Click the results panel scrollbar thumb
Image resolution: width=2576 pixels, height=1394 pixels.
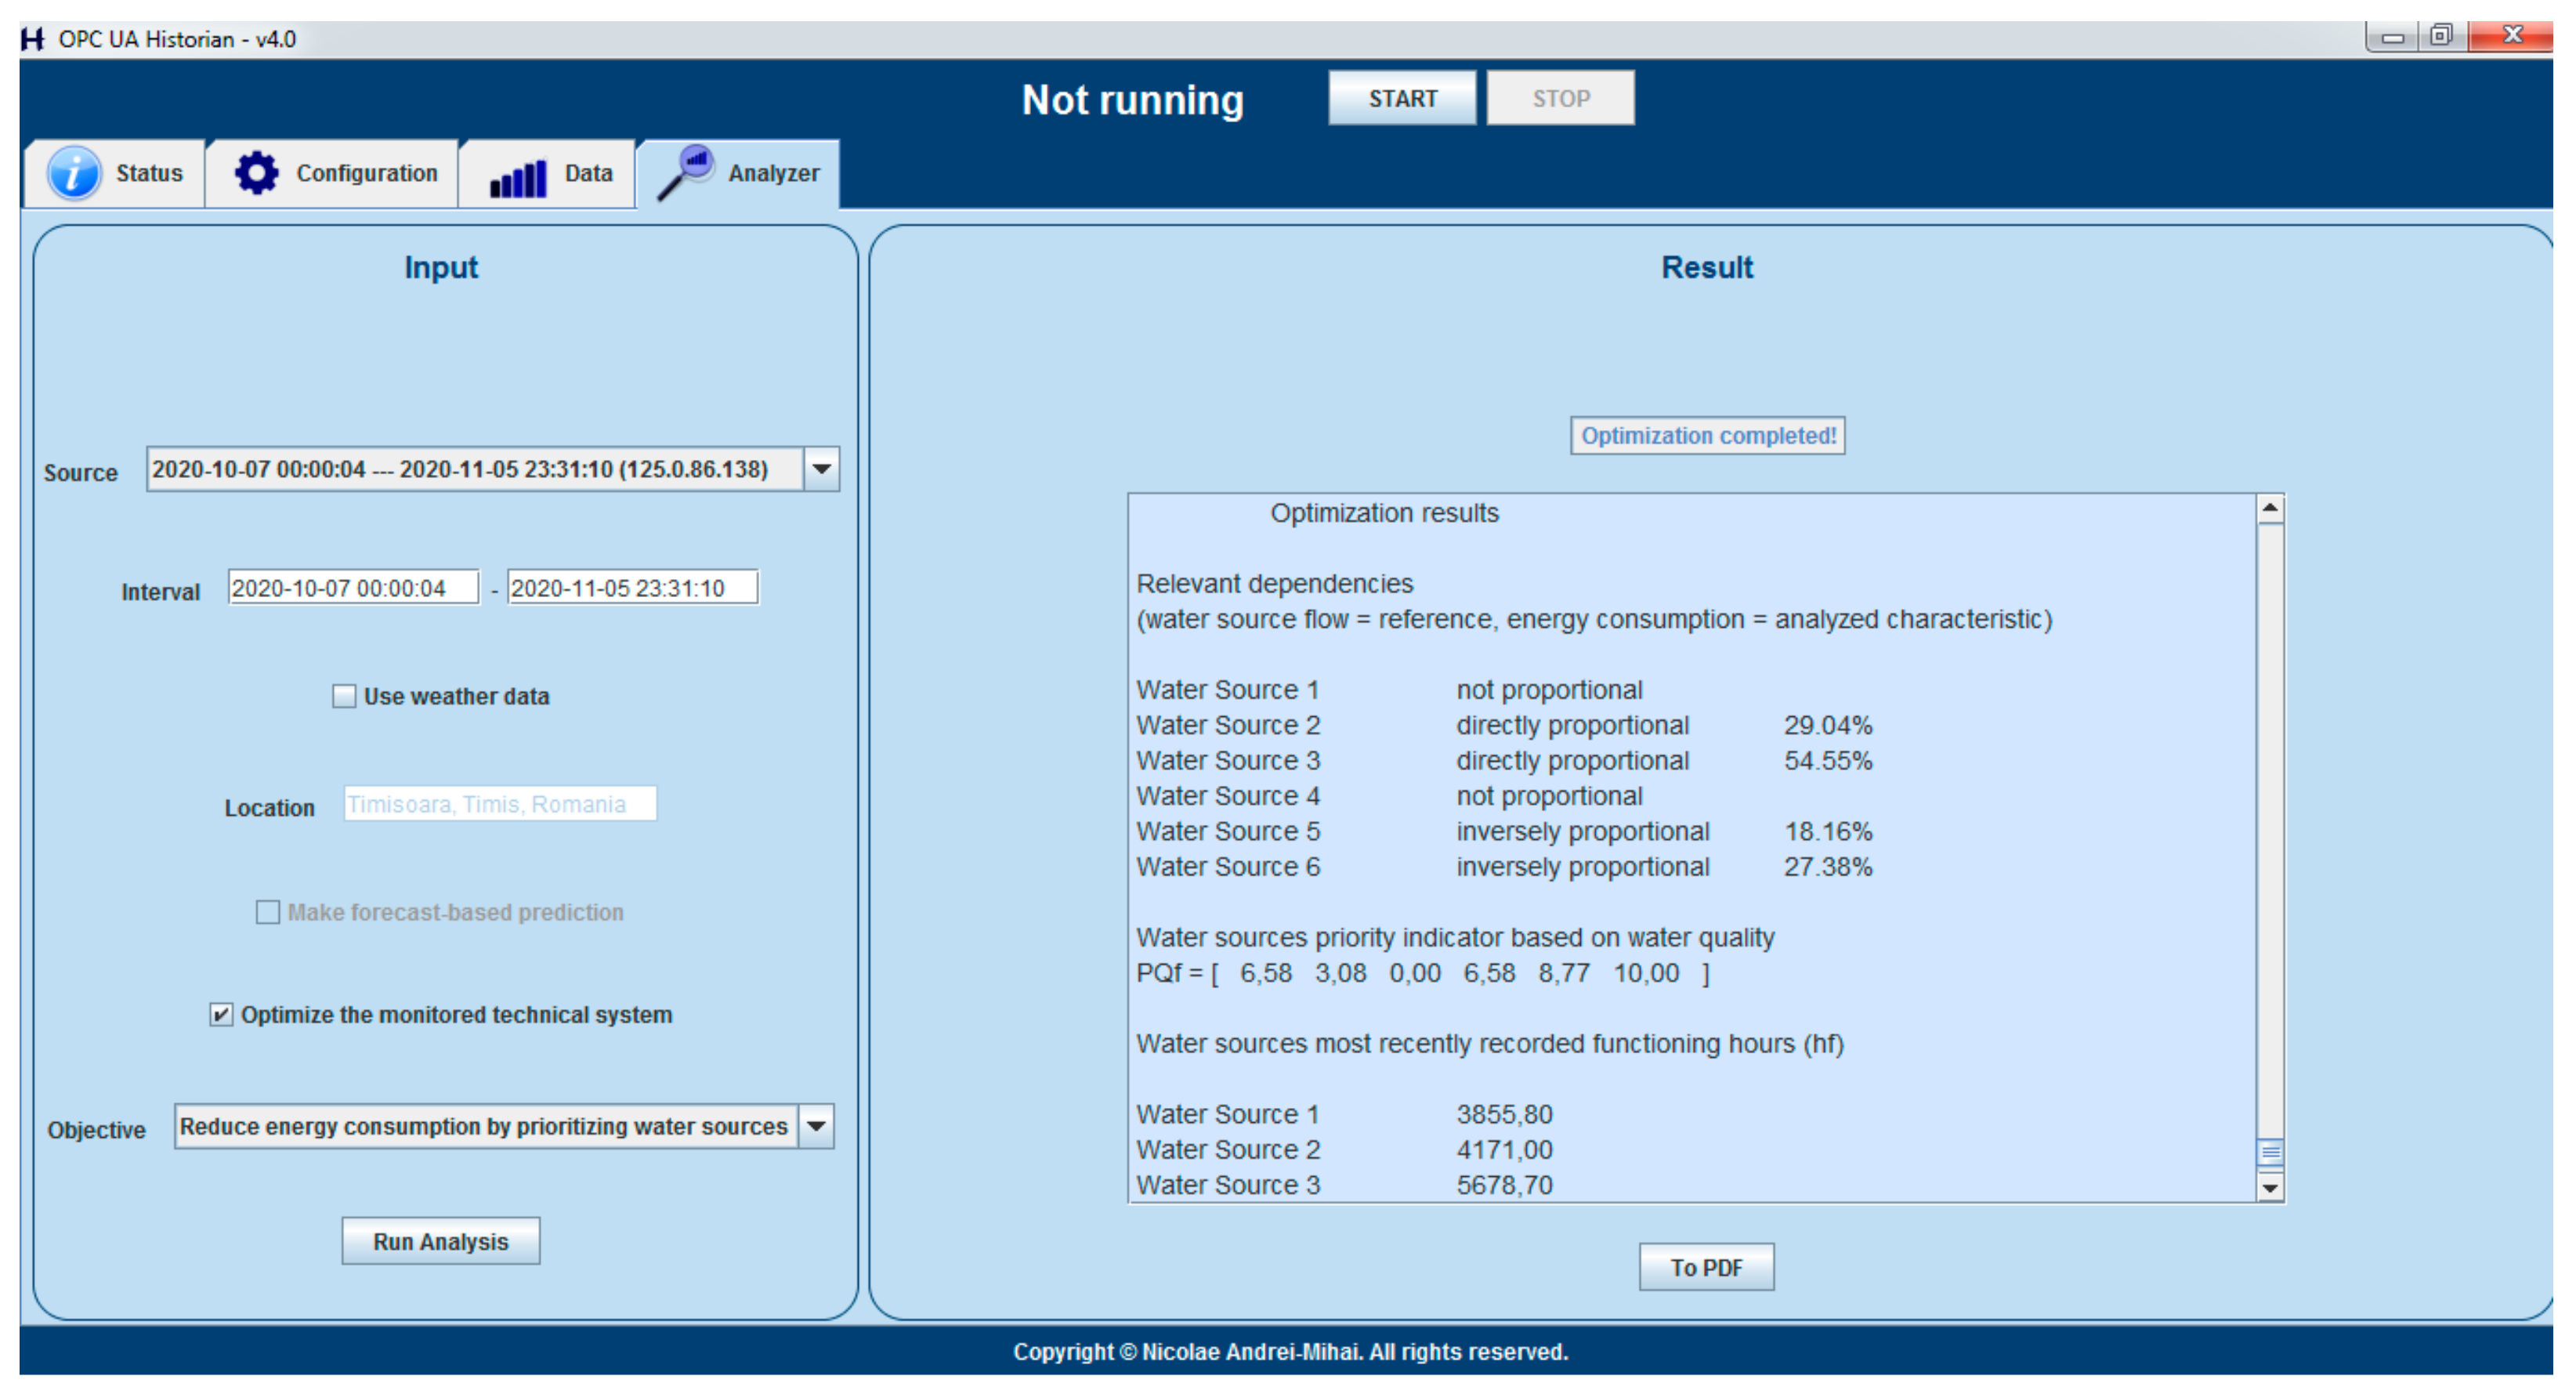click(2270, 1152)
